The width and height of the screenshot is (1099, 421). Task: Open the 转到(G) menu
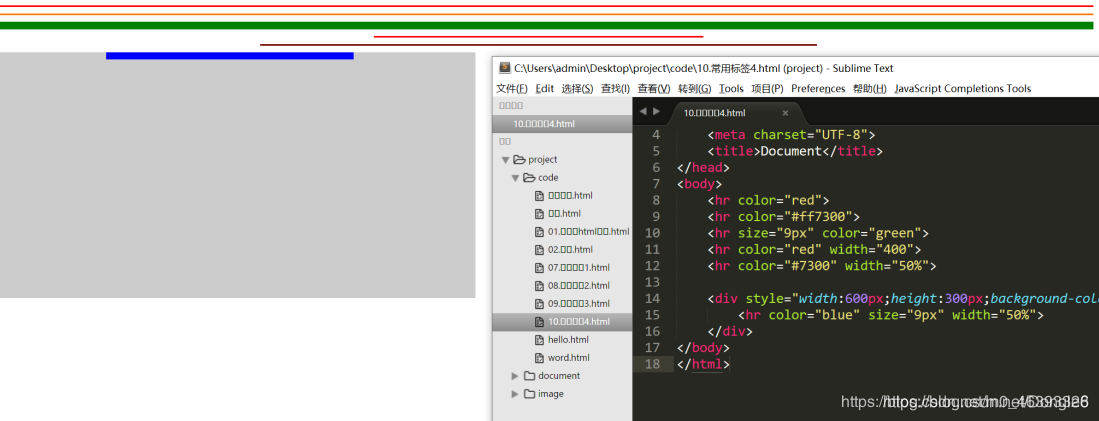pyautogui.click(x=695, y=89)
